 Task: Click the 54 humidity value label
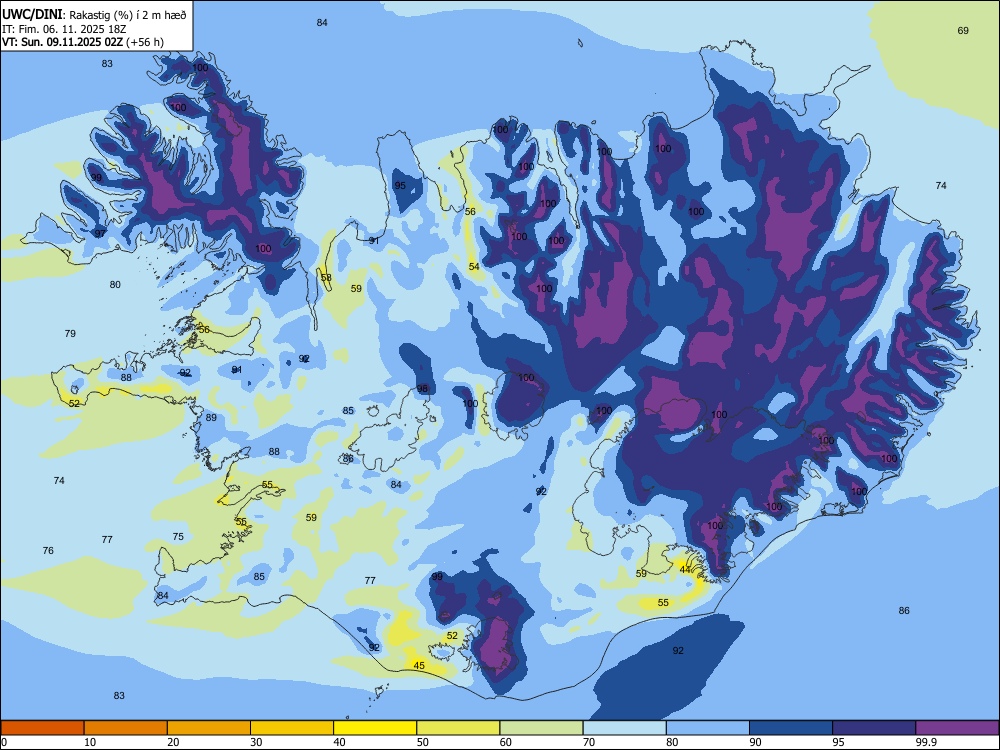(x=474, y=267)
